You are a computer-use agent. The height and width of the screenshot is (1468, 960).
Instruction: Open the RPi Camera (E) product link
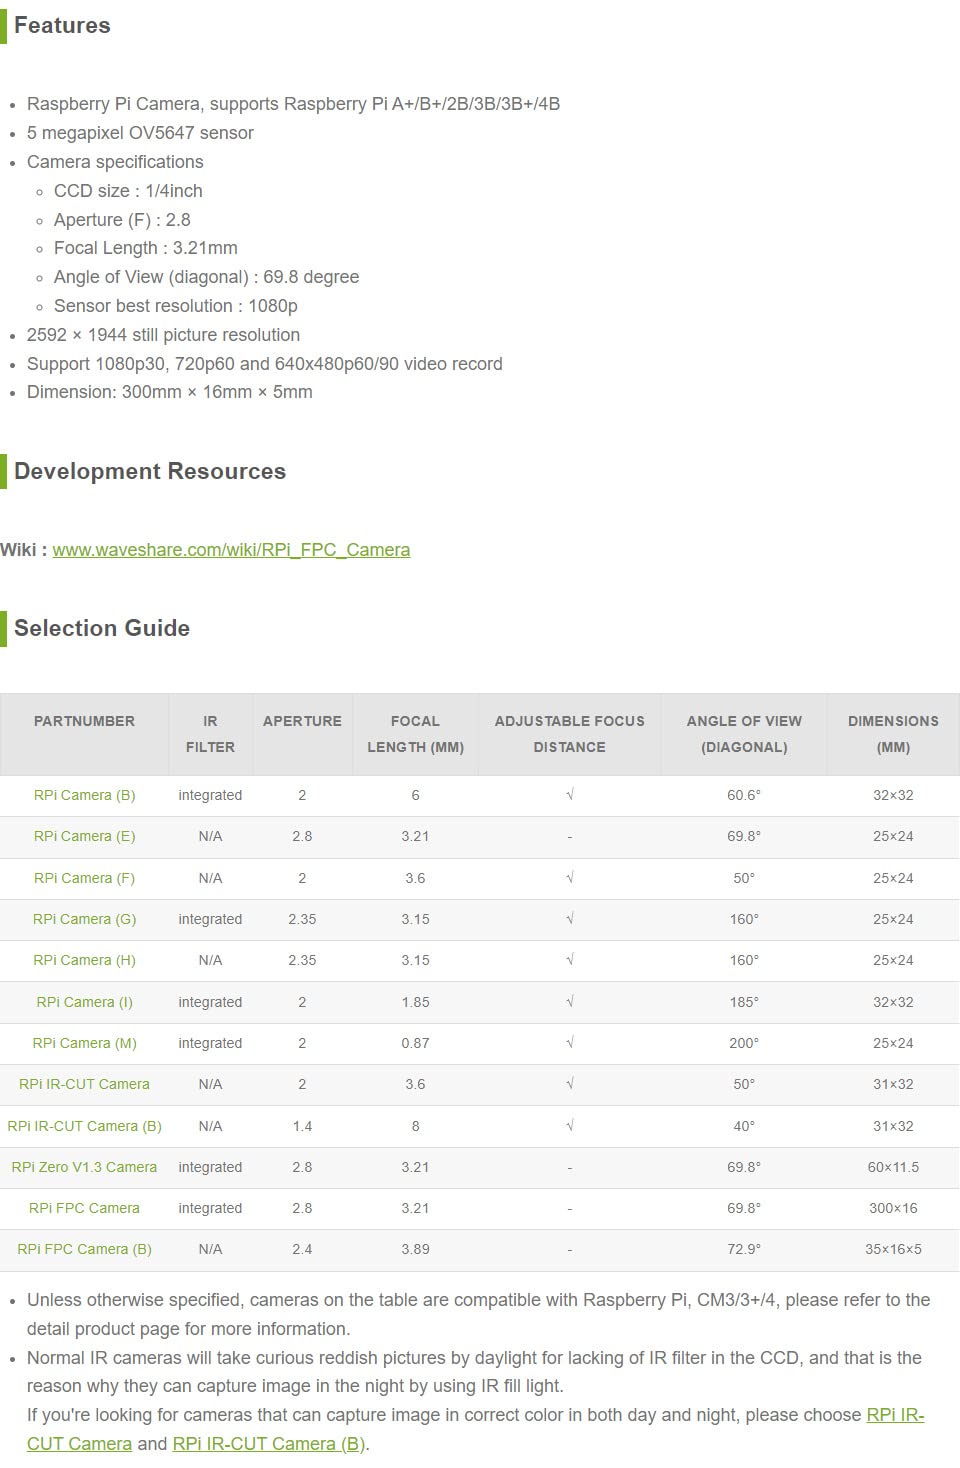tap(84, 836)
